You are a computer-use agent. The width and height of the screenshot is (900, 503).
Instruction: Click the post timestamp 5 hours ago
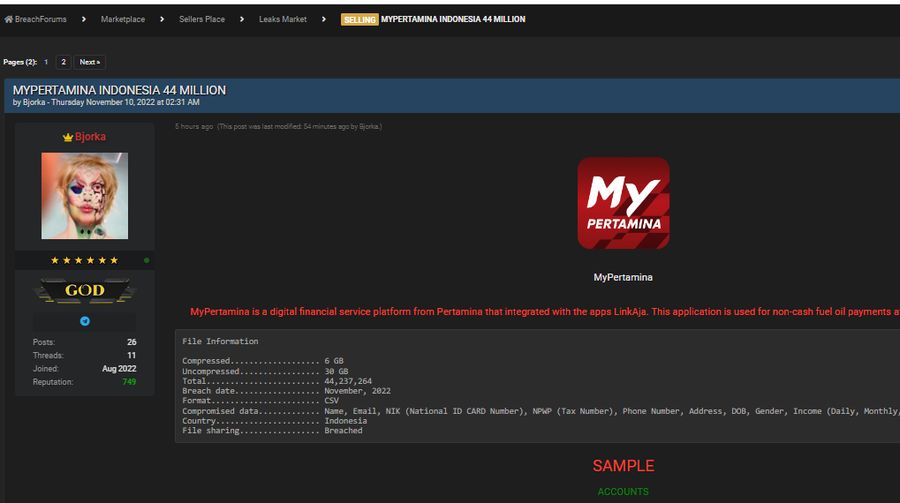(x=194, y=126)
